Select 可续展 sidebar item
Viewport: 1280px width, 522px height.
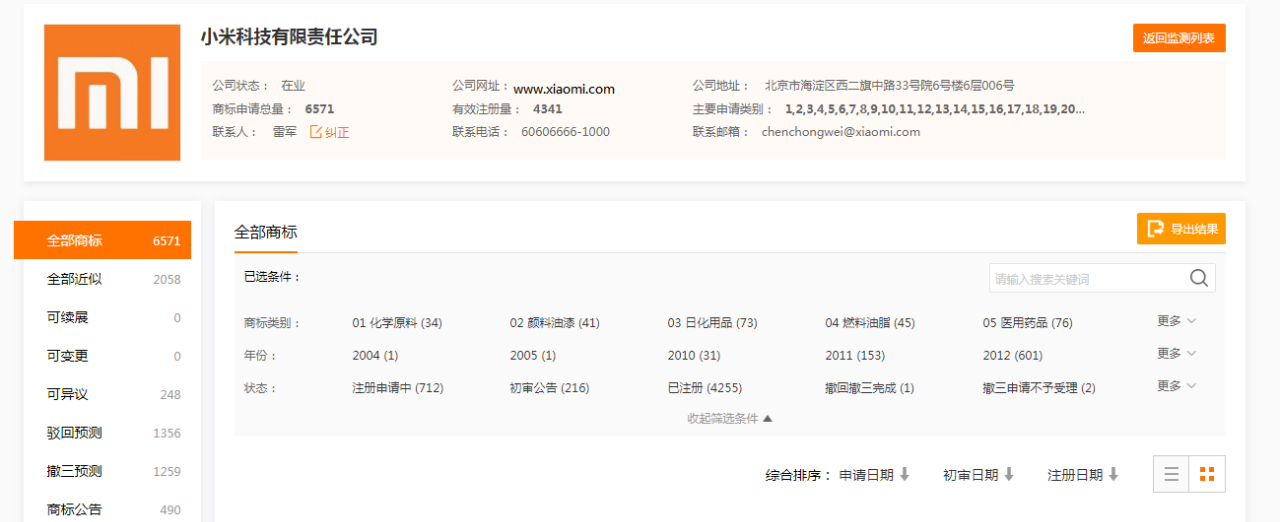(112, 318)
